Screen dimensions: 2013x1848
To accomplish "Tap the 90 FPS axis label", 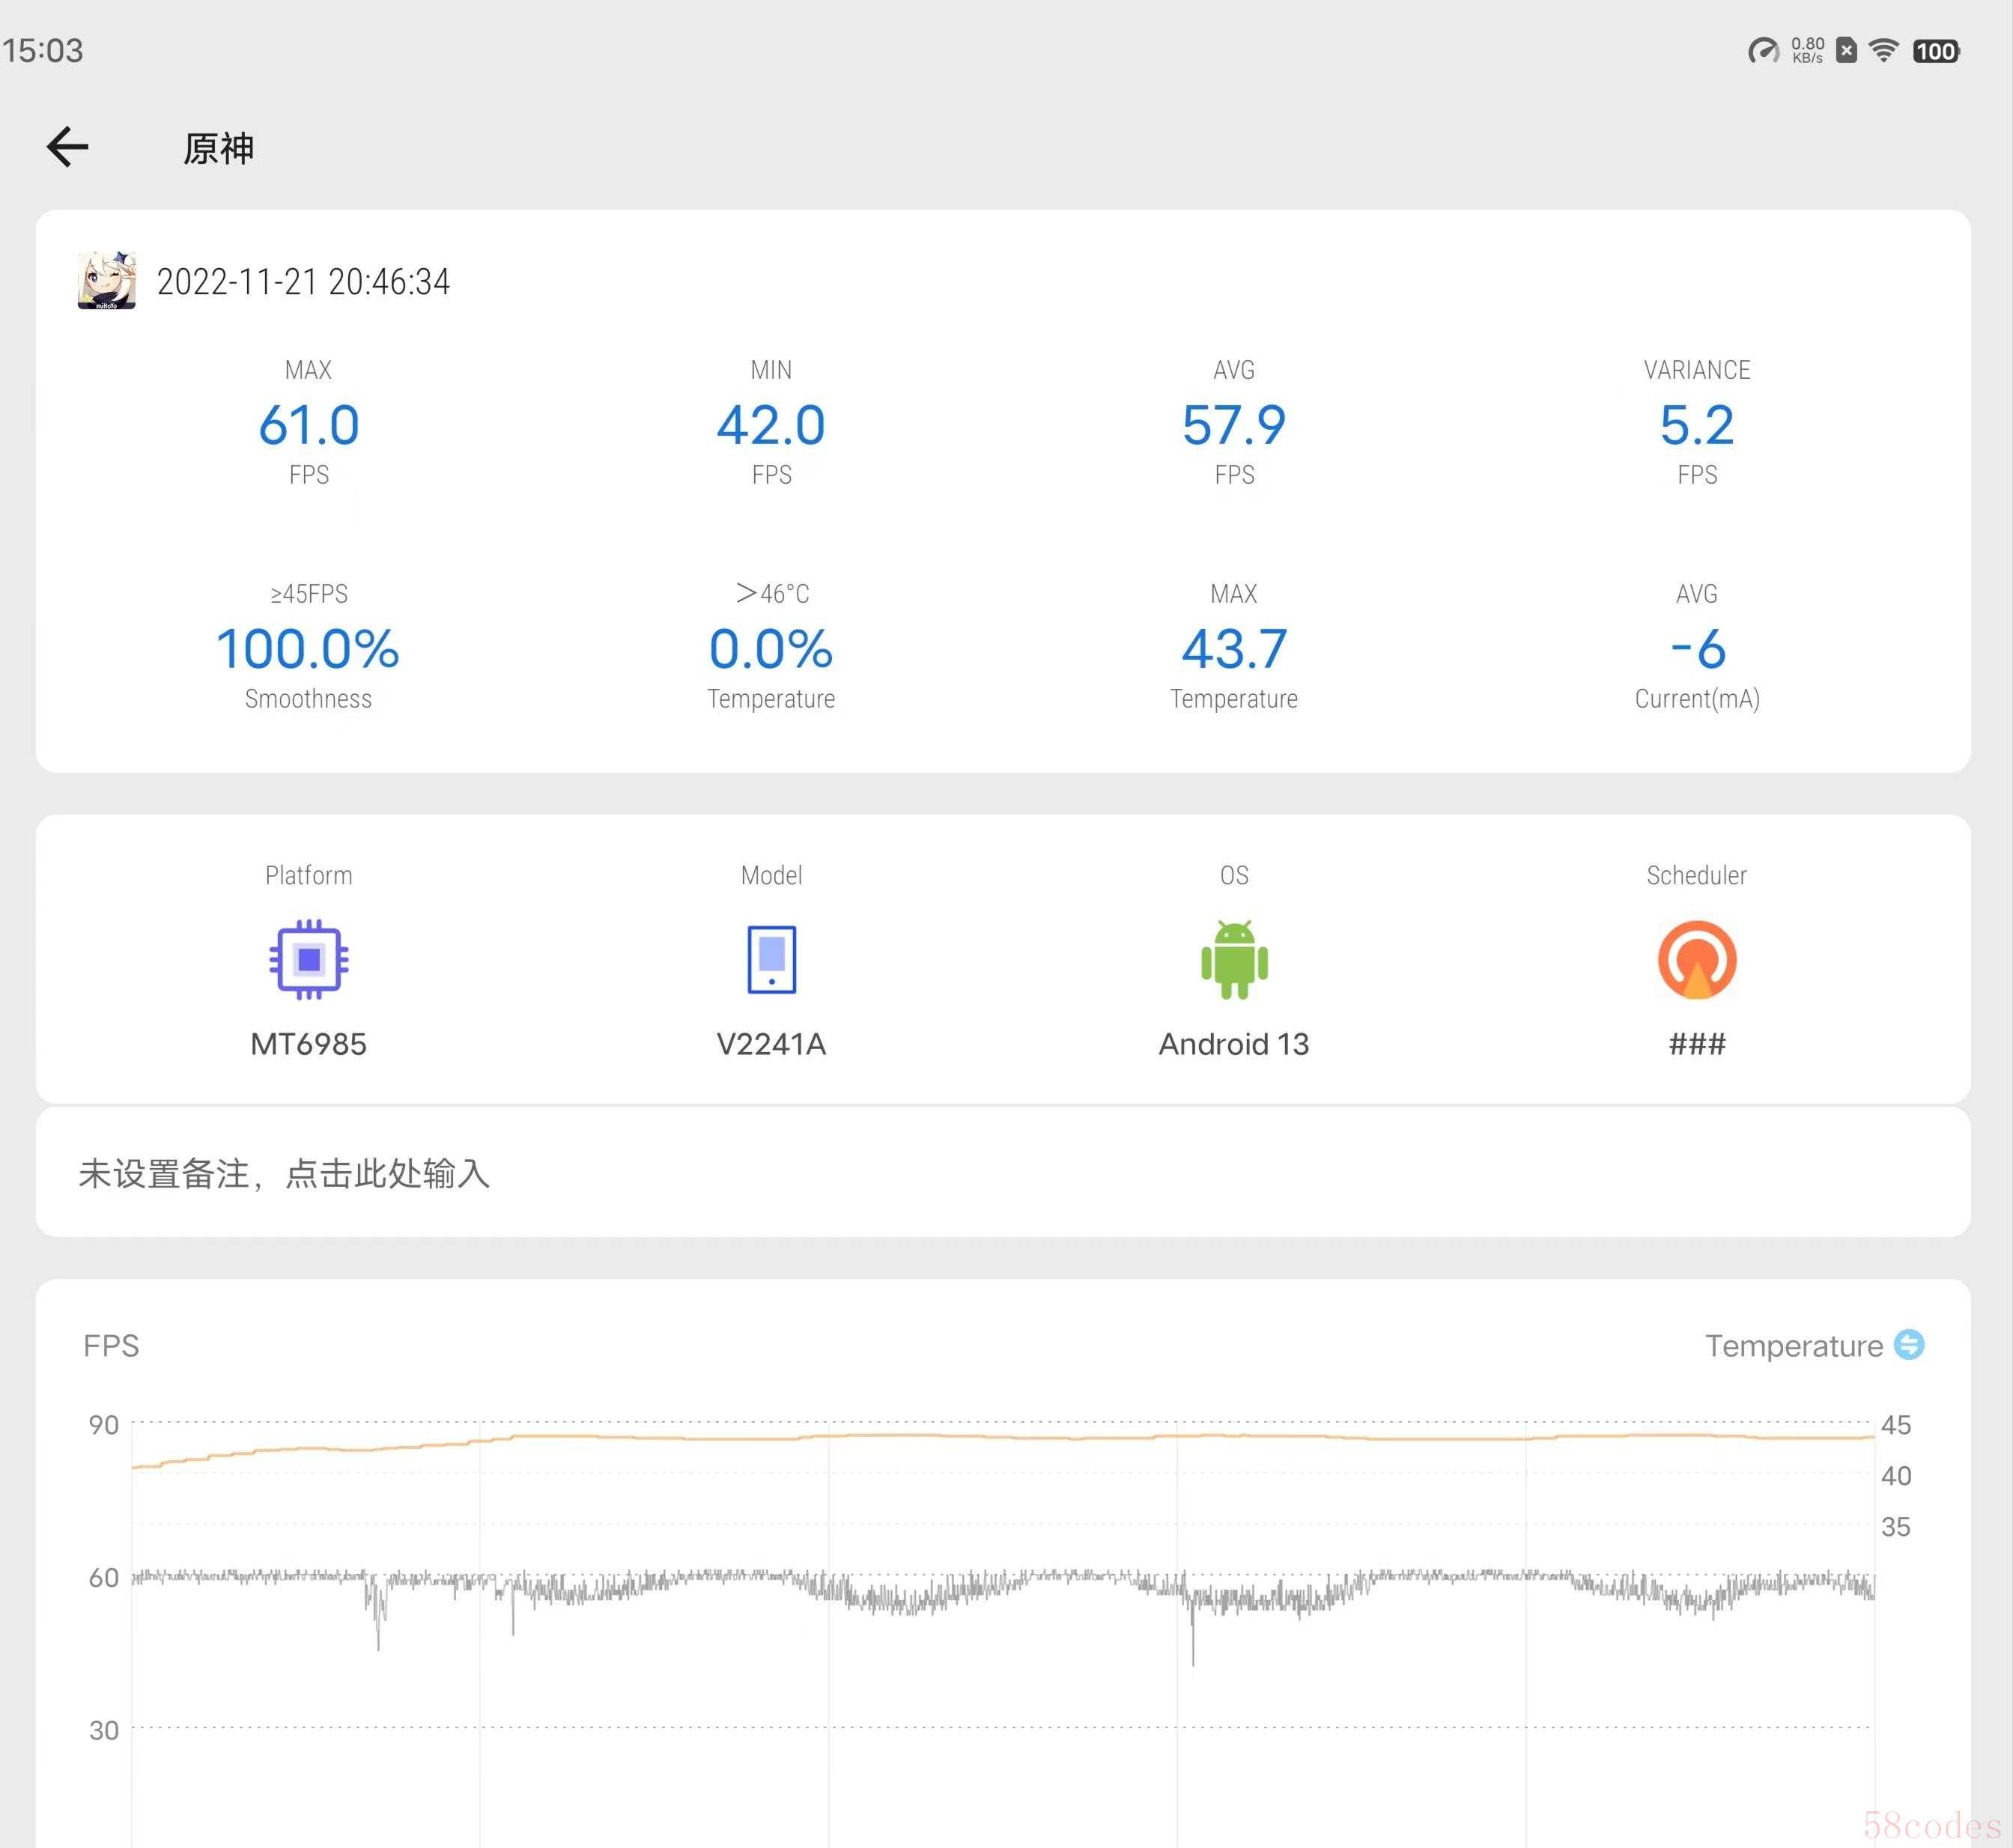I will pyautogui.click(x=104, y=1424).
